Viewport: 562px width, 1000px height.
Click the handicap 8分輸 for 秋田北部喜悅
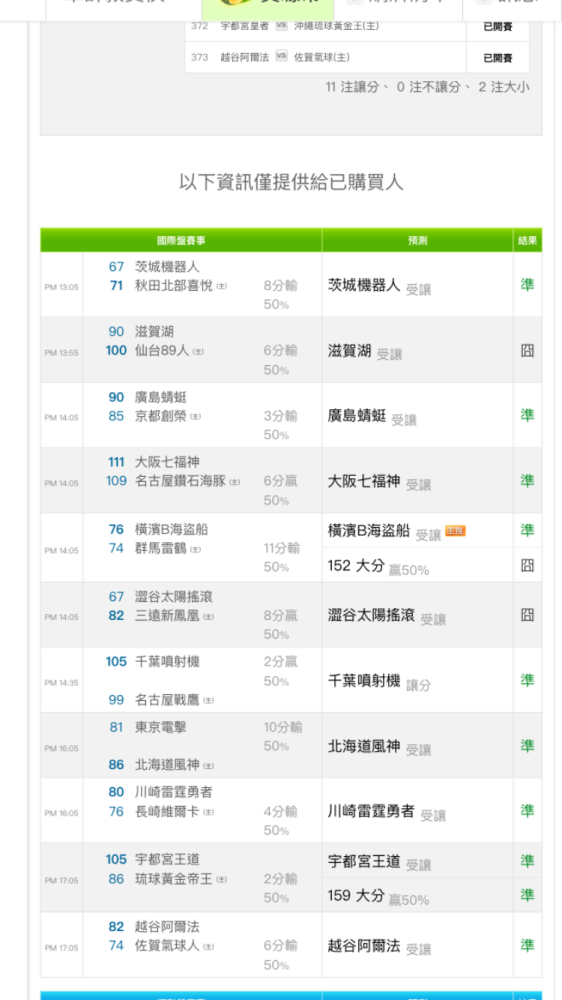tap(281, 286)
